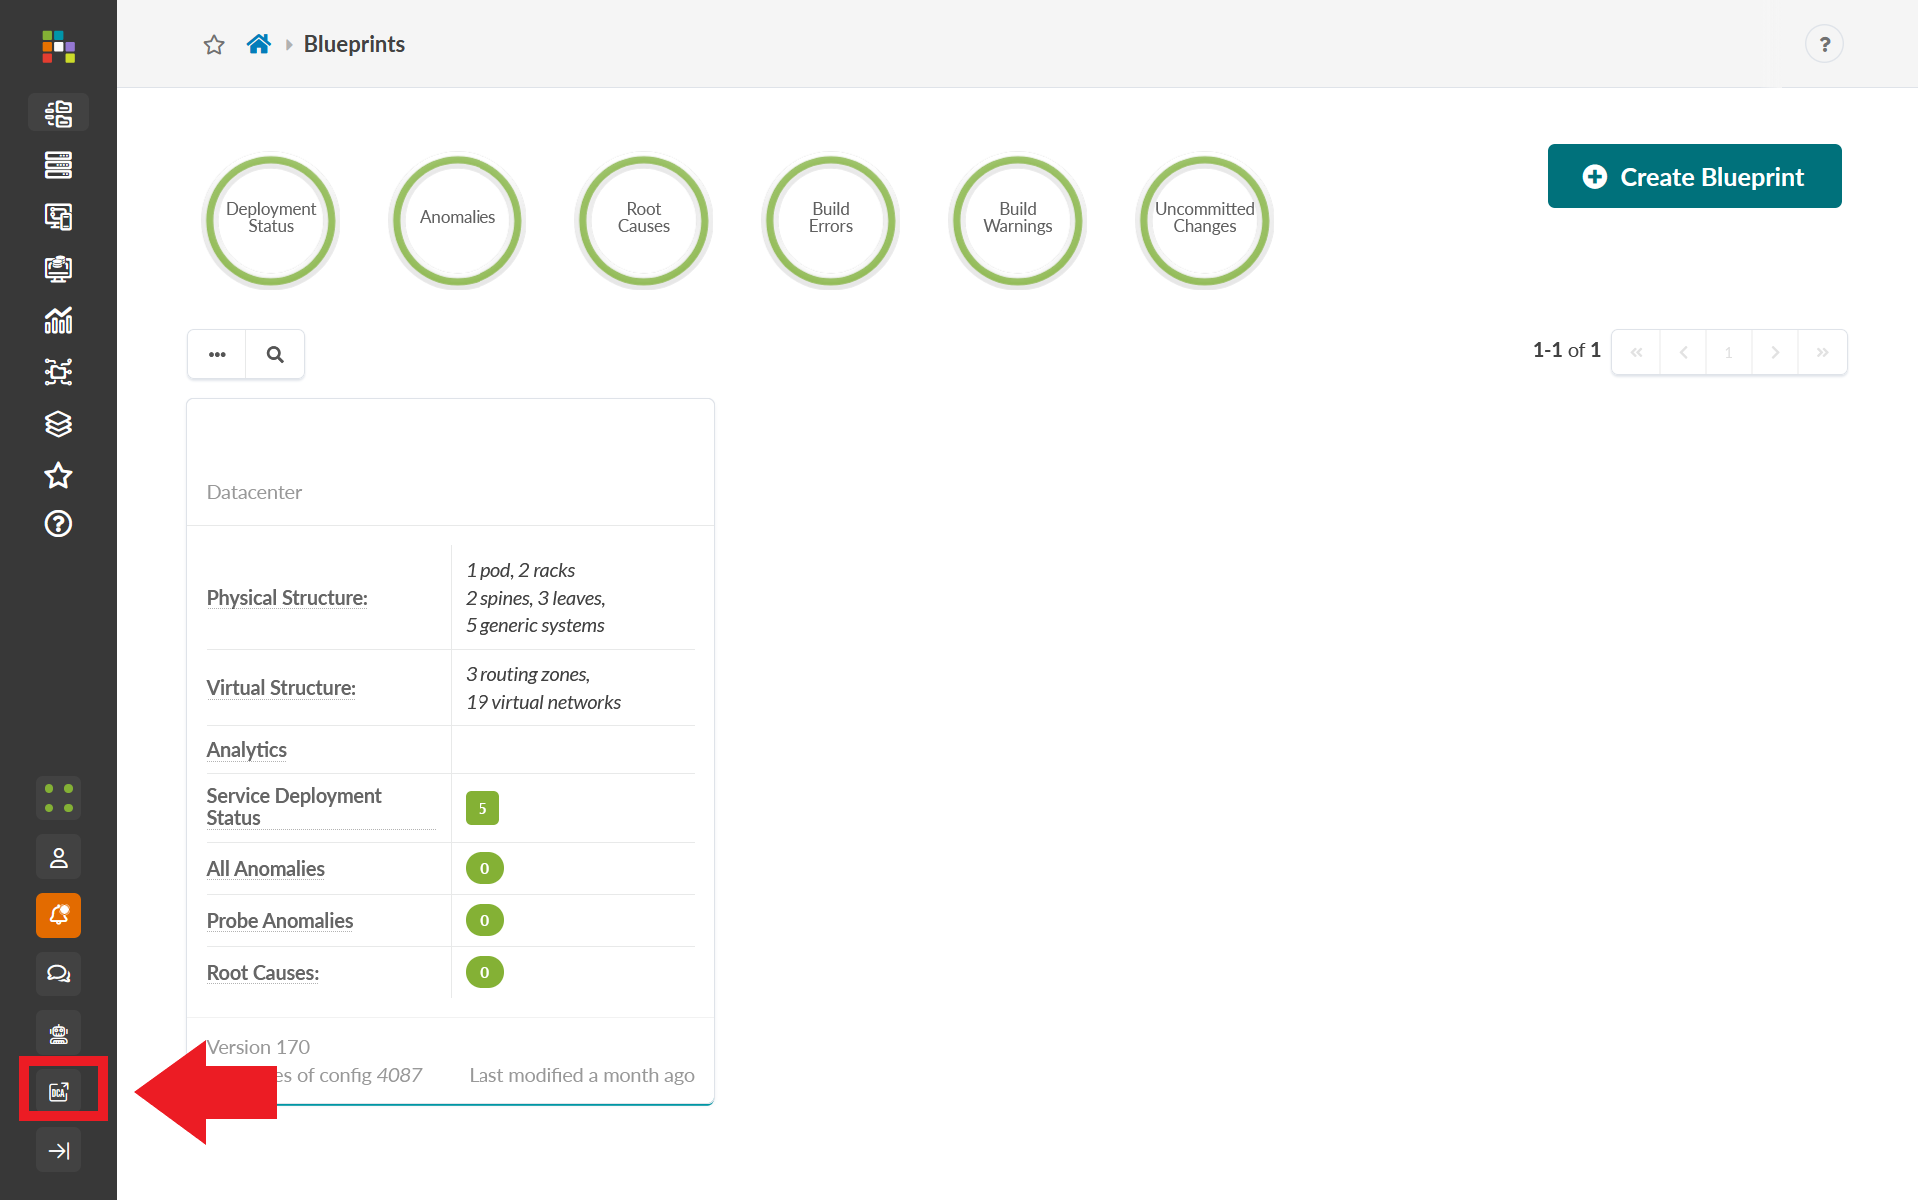This screenshot has height=1200, width=1918.
Task: Open the chat bubbles icon
Action: click(58, 974)
